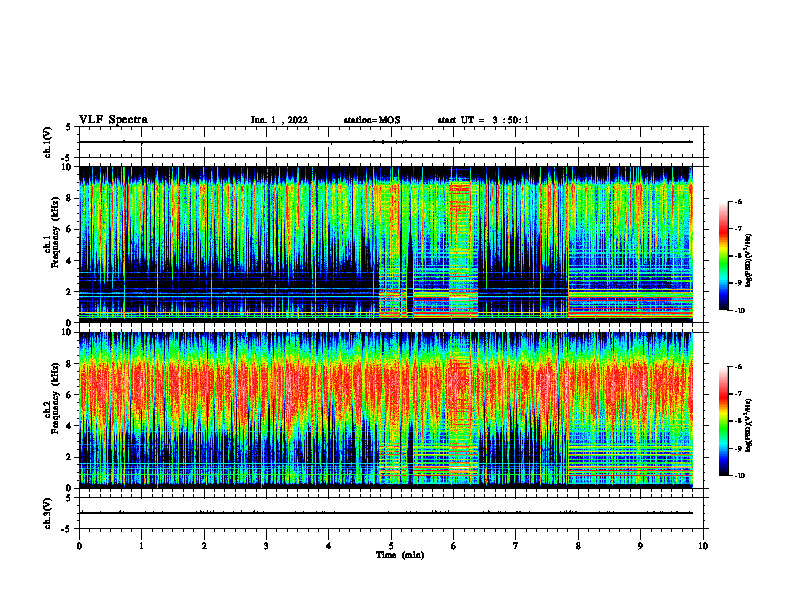This screenshot has width=792, height=612.
Task: Click the time axis tick label "10"
Action: (x=703, y=546)
